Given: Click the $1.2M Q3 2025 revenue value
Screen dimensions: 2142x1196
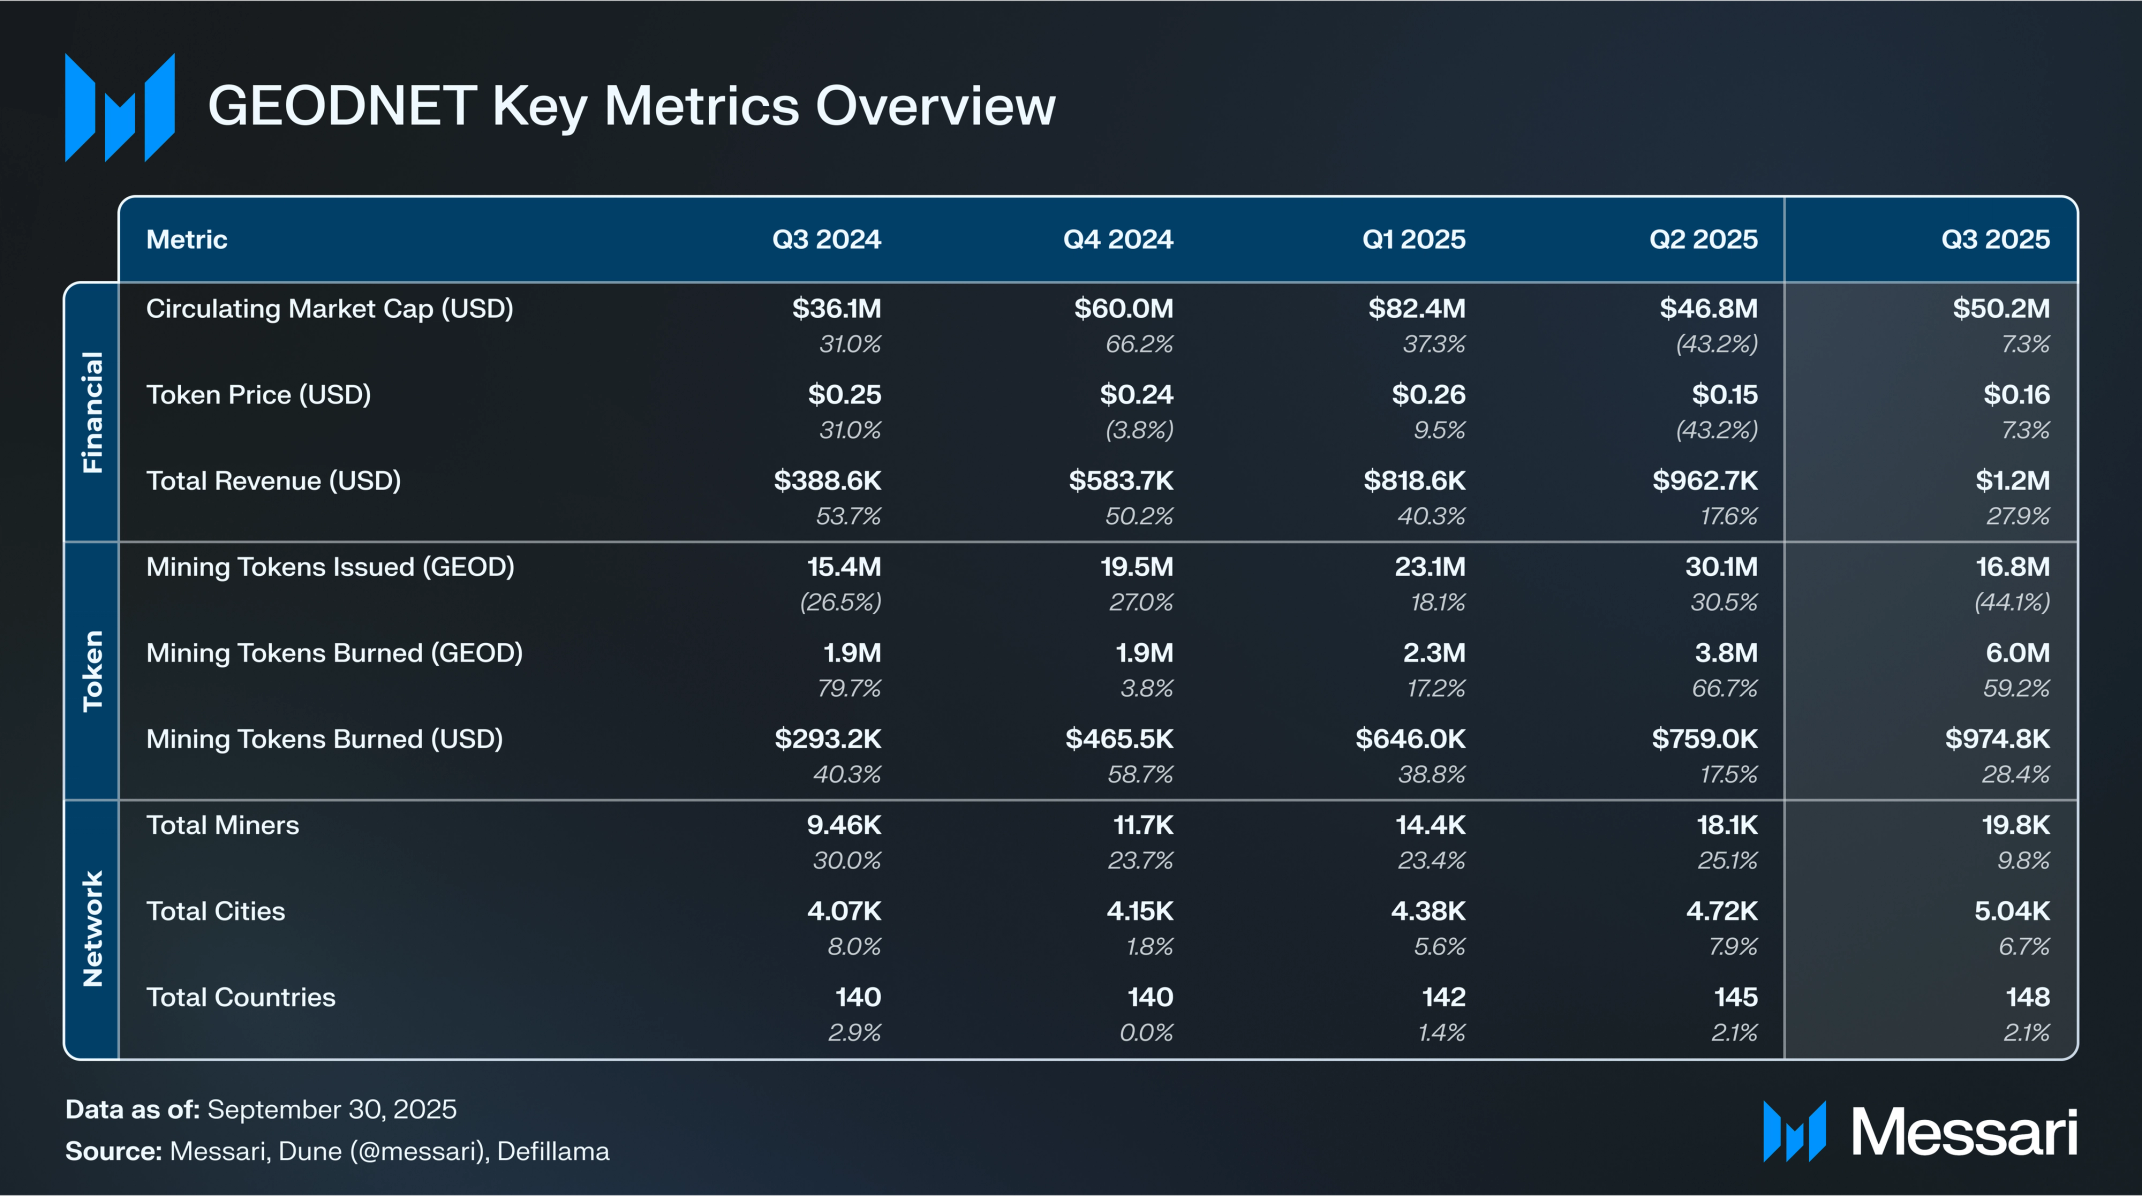Looking at the screenshot, I should click(x=2012, y=481).
